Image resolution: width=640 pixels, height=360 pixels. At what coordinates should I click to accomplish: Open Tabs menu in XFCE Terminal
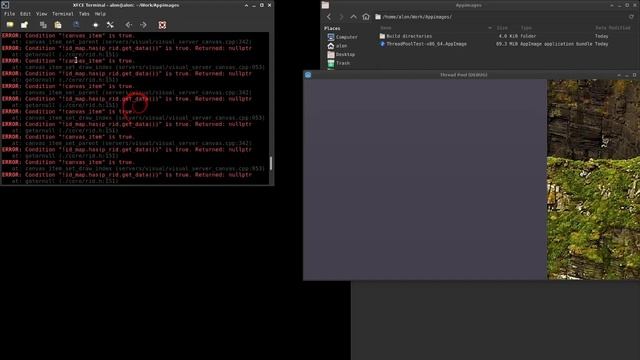click(84, 14)
